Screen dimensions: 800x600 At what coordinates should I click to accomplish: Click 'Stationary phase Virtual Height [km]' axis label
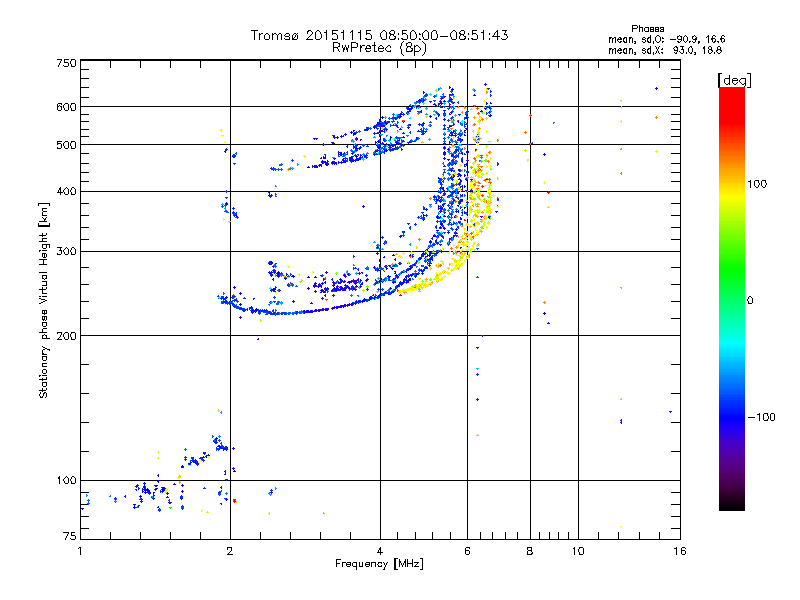coord(44,300)
